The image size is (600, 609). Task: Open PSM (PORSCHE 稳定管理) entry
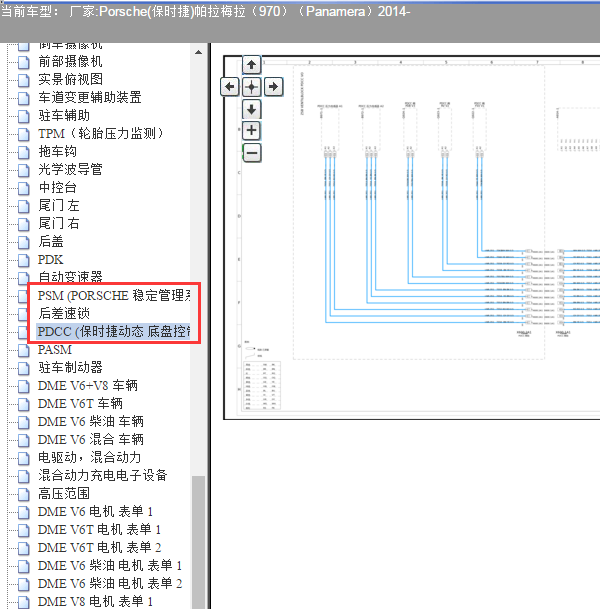point(113,295)
